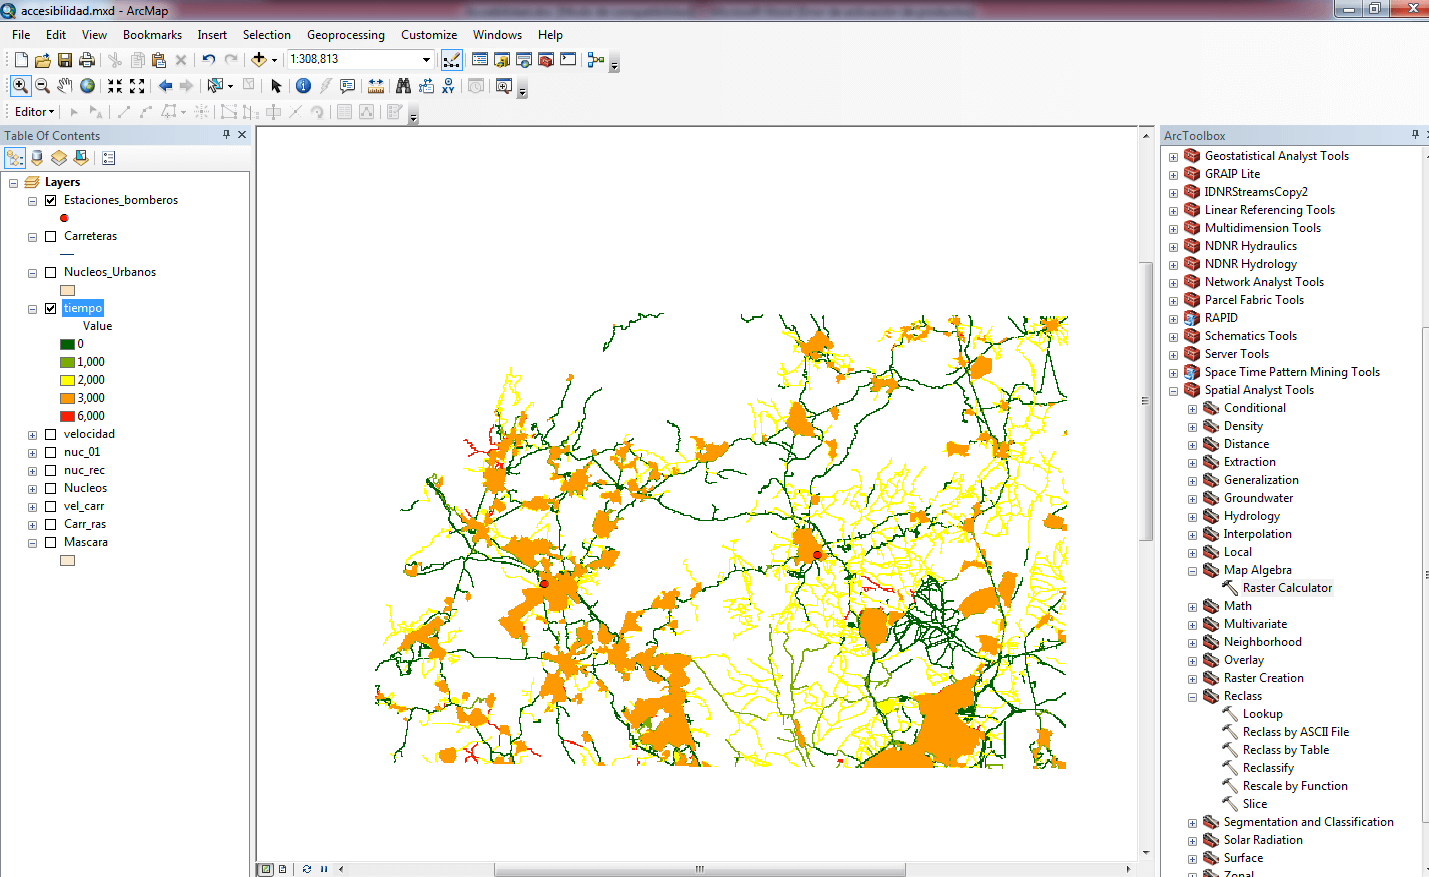Screen dimensions: 1429x877
Task: Open the Bookmarks menu
Action: [x=152, y=35]
